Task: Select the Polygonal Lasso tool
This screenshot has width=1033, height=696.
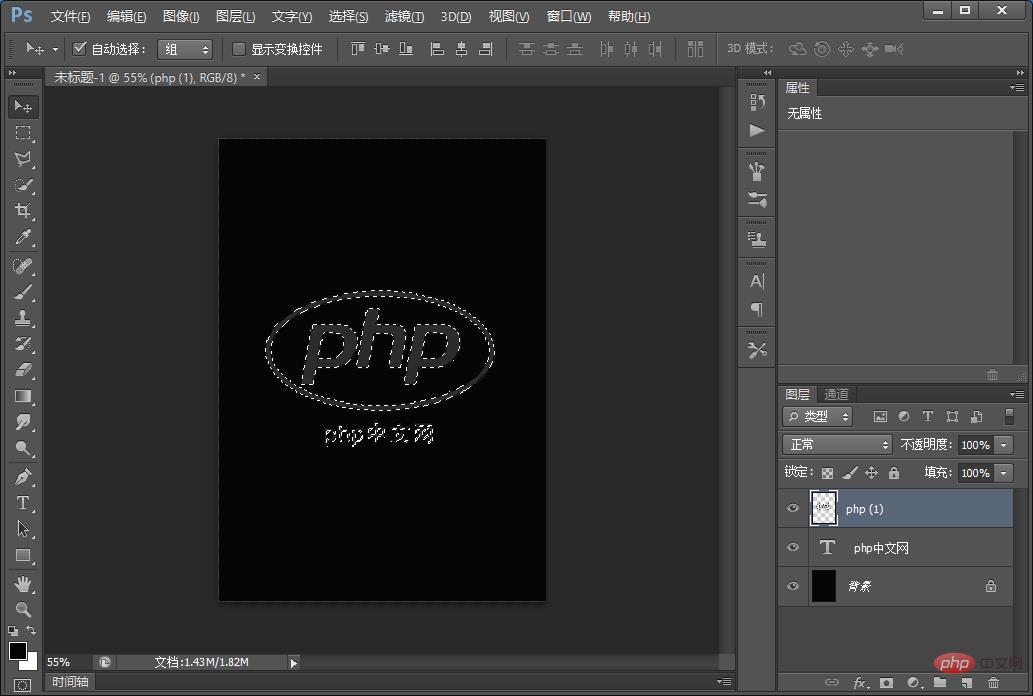Action: click(x=23, y=159)
